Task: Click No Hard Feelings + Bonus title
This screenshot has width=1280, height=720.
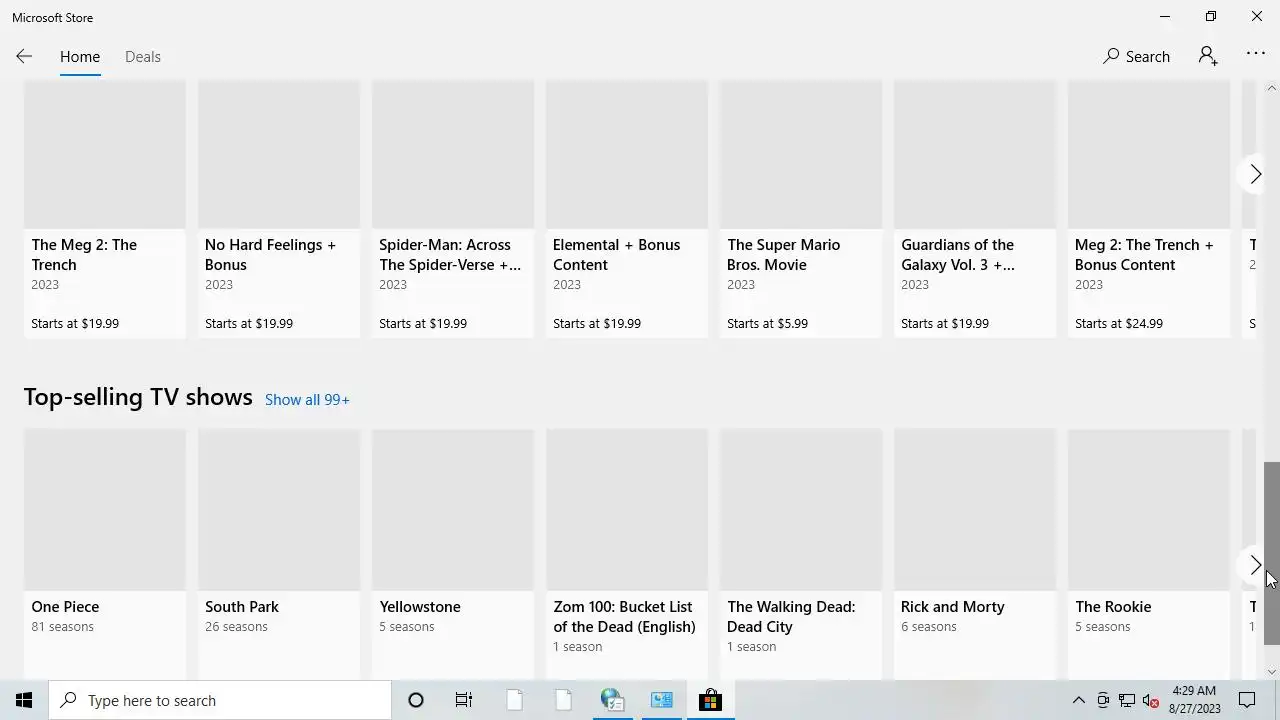Action: (x=270, y=255)
